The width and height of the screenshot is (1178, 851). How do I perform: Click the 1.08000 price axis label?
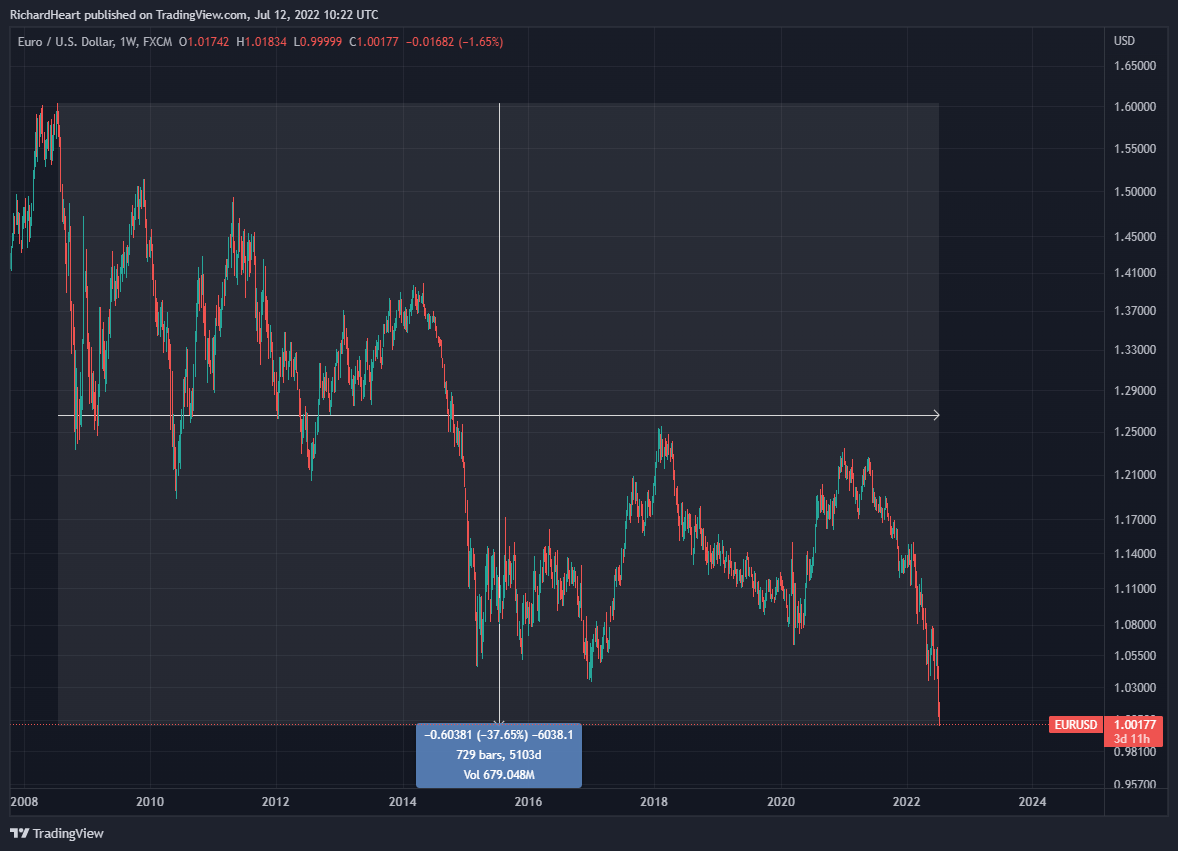1134,625
